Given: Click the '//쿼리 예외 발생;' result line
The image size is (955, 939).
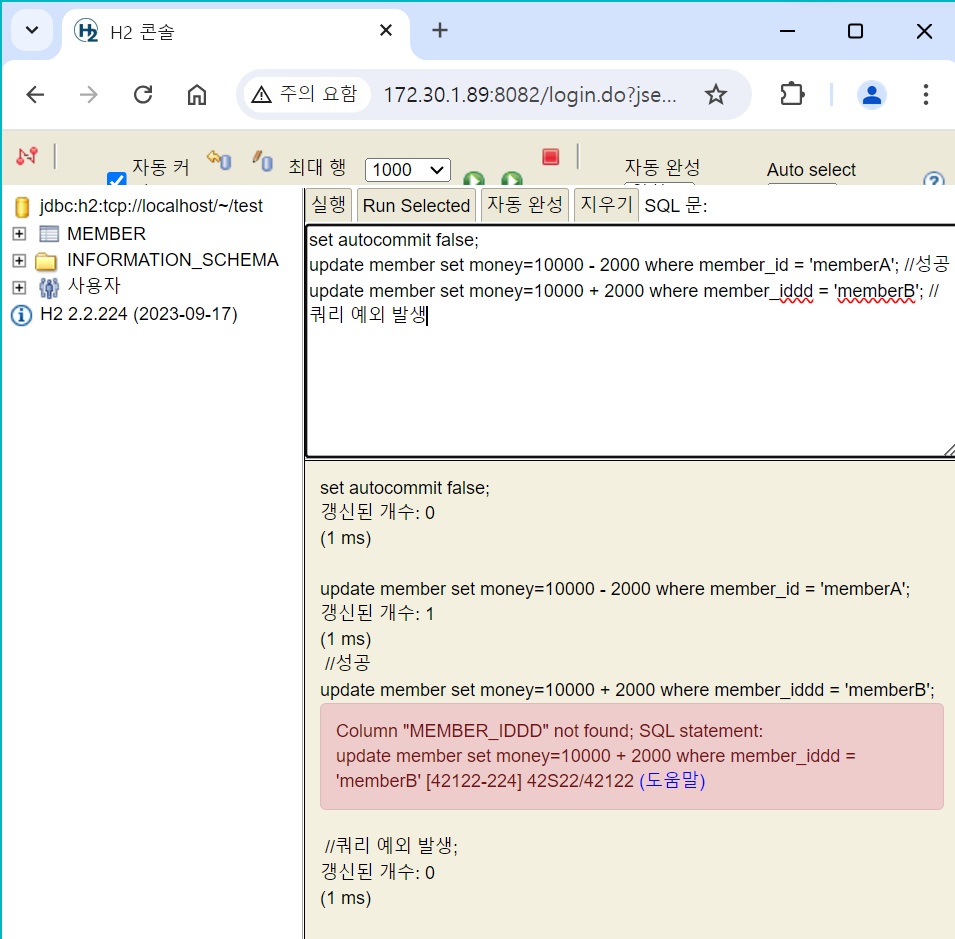Looking at the screenshot, I should point(390,846).
